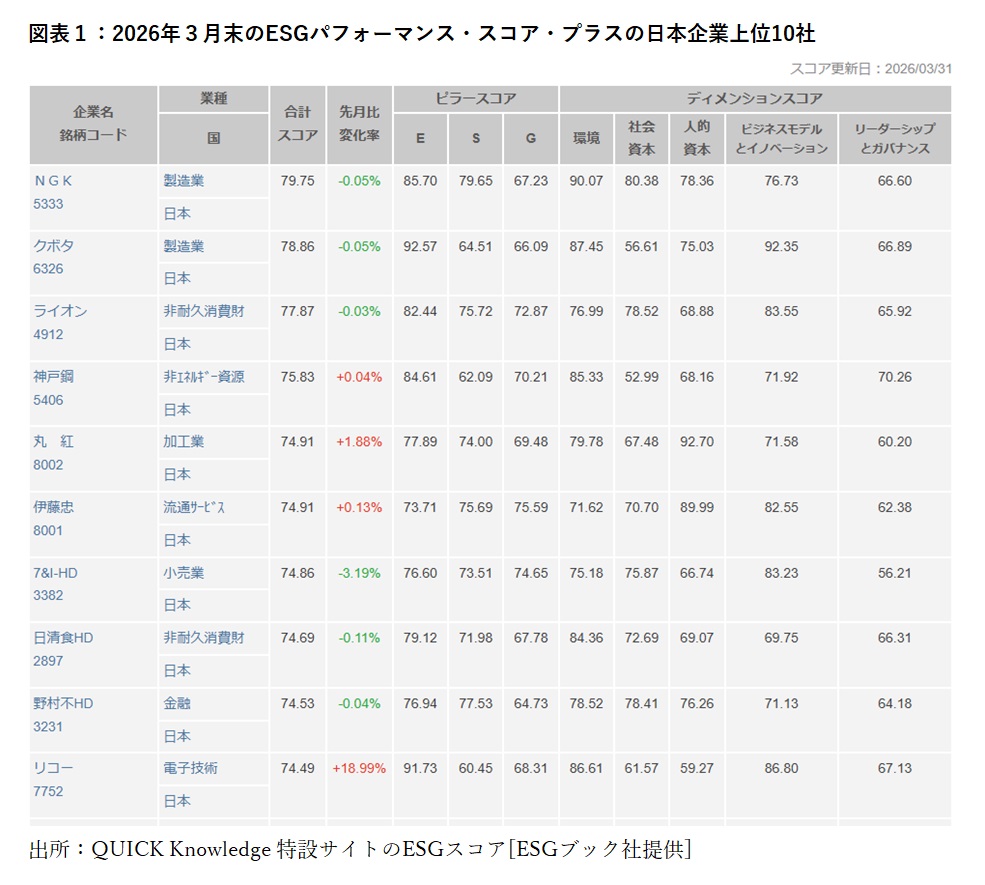This screenshot has height=885, width=985.
Task: Select the リコー company link
Action: (53, 770)
